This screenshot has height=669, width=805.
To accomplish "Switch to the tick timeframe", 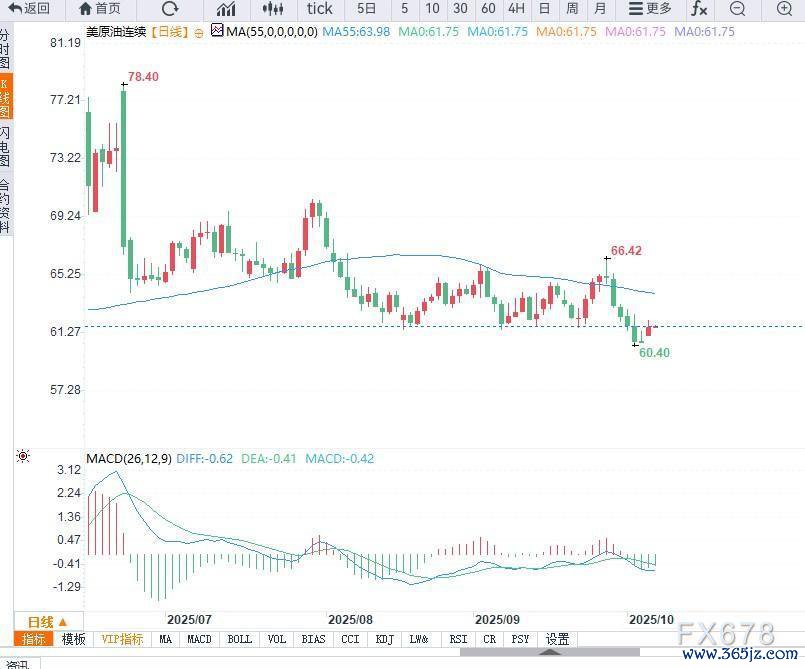I will pyautogui.click(x=319, y=9).
